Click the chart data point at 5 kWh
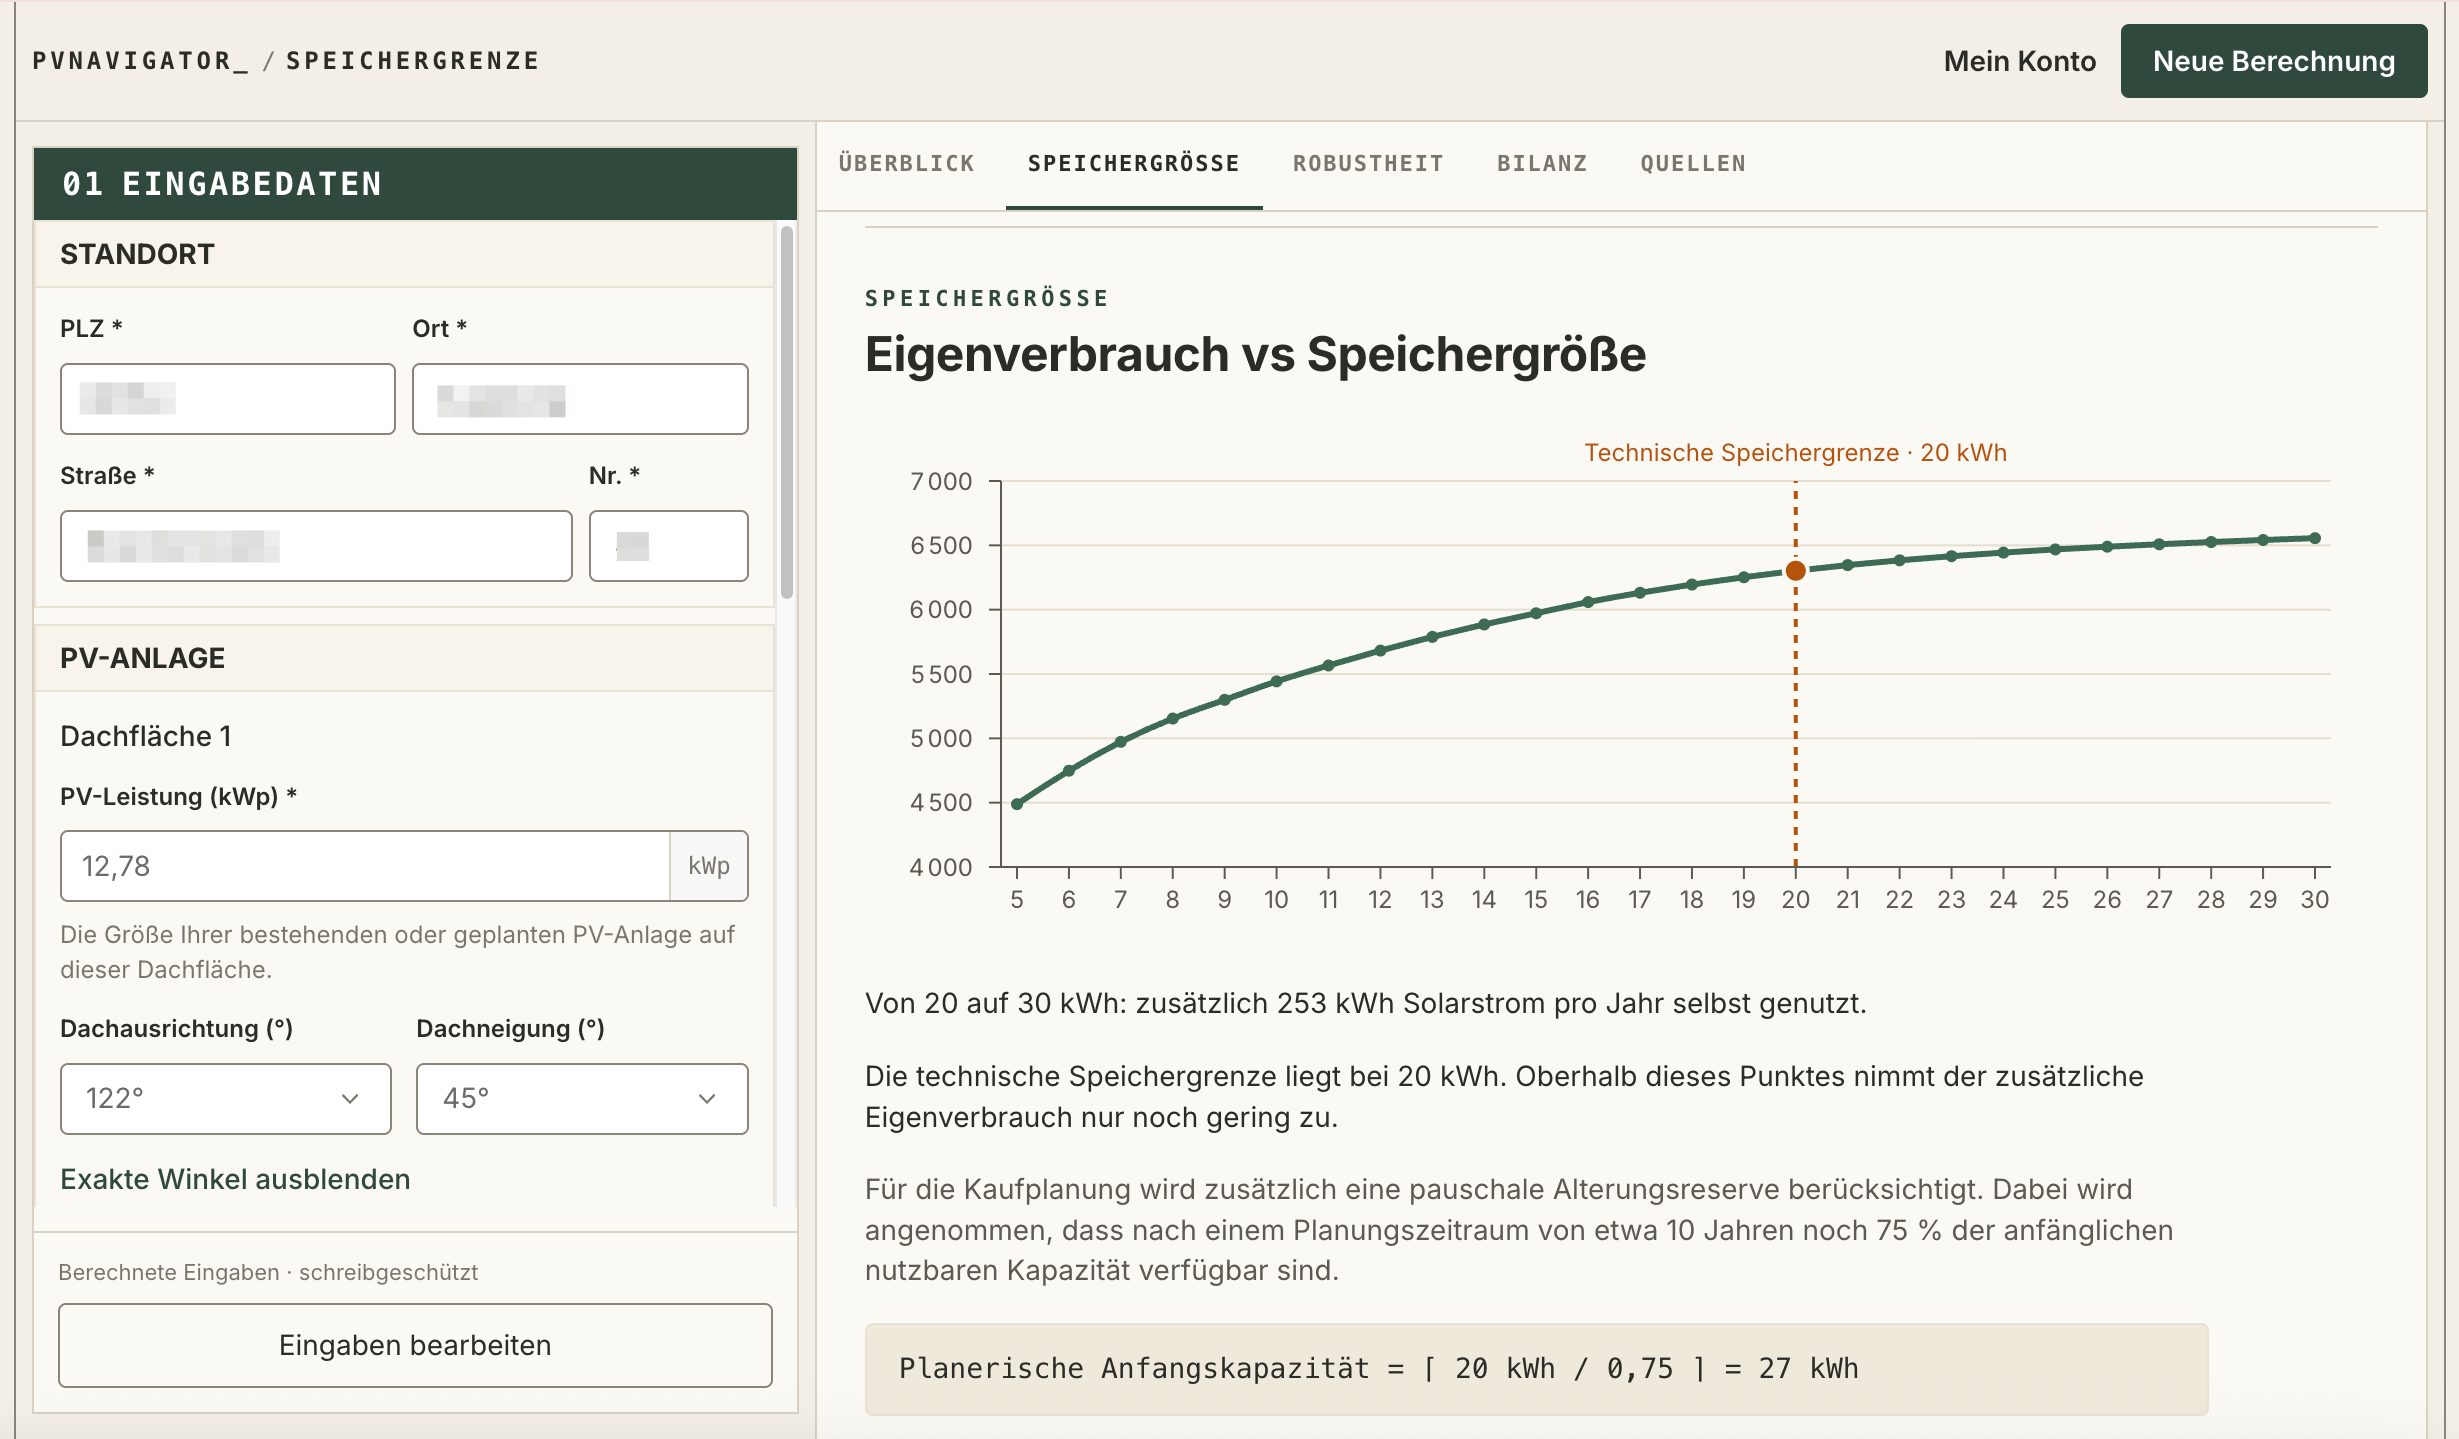This screenshot has height=1439, width=2459. point(1017,804)
